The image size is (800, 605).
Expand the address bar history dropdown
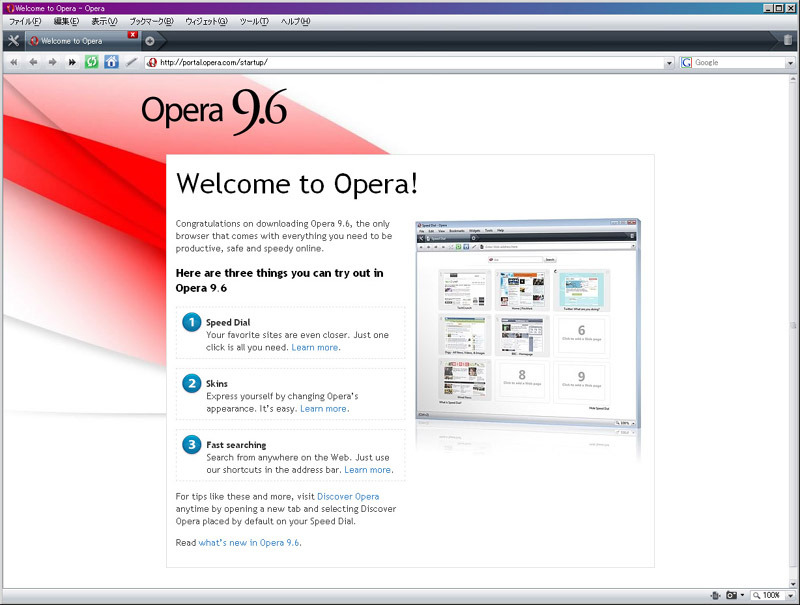click(669, 63)
